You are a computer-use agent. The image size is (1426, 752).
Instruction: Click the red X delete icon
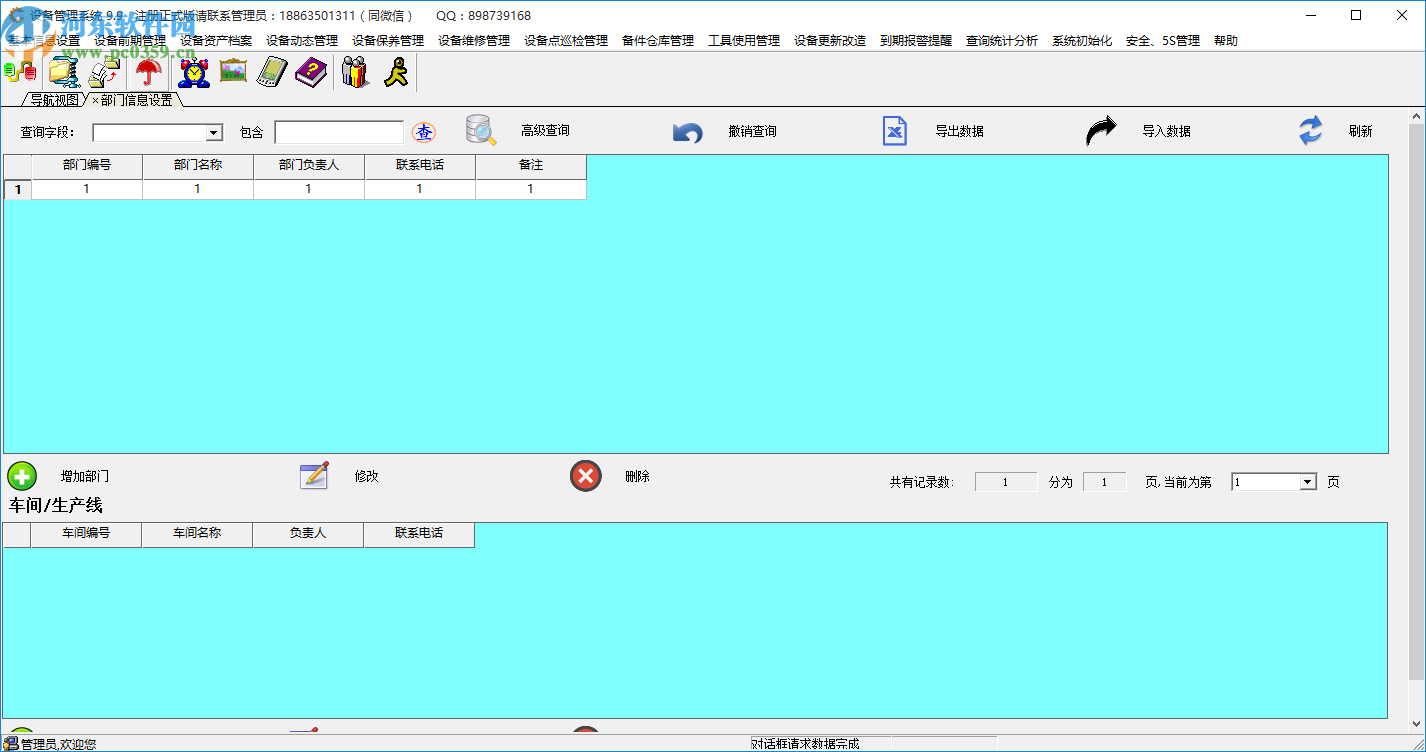586,476
